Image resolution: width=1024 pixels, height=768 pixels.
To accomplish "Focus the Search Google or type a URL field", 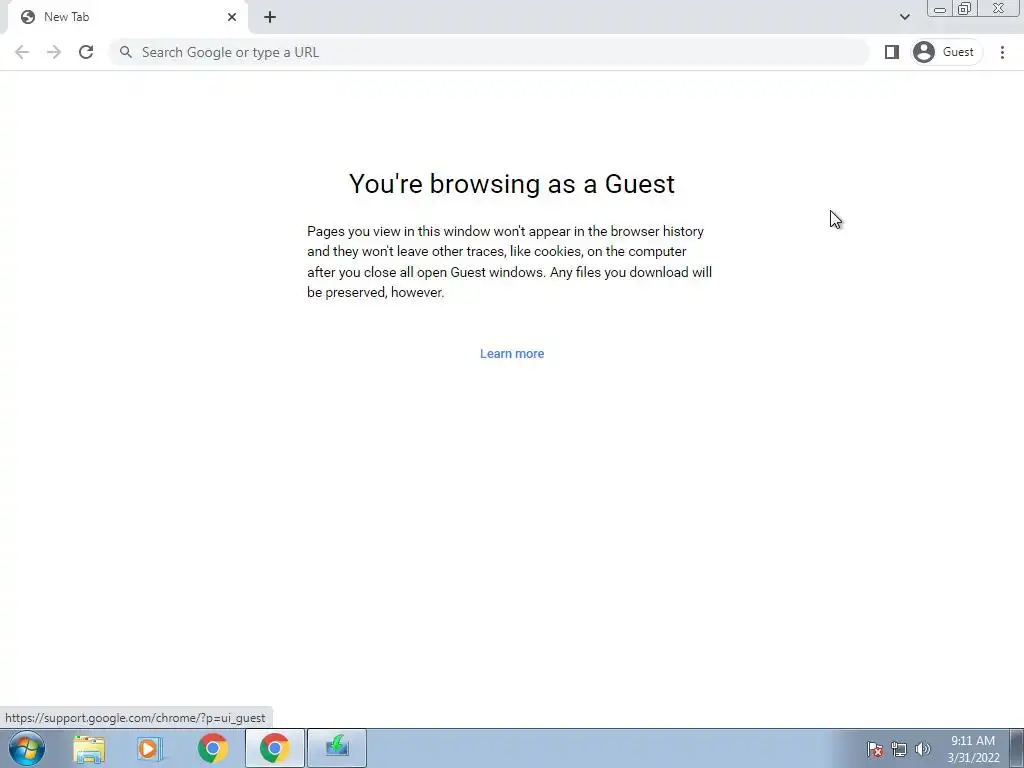I will pyautogui.click(x=488, y=52).
